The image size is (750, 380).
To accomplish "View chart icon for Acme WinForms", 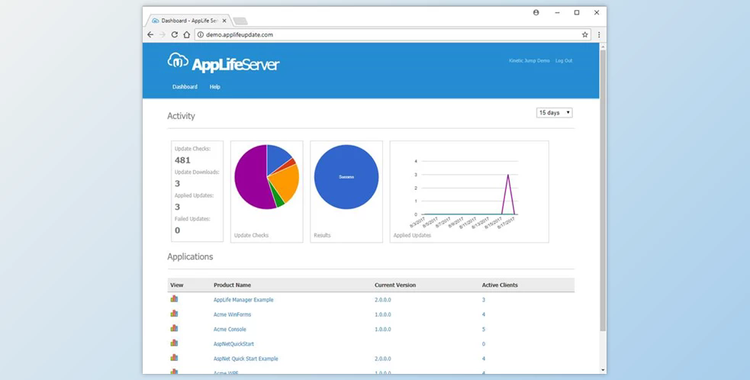I will (x=174, y=313).
